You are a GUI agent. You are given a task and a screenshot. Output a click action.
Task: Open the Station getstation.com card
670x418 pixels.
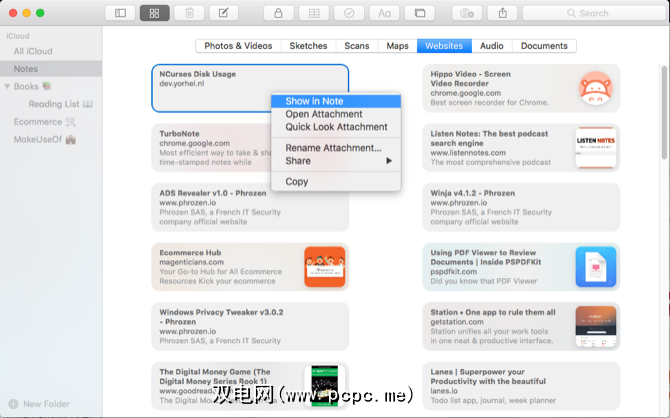click(521, 326)
